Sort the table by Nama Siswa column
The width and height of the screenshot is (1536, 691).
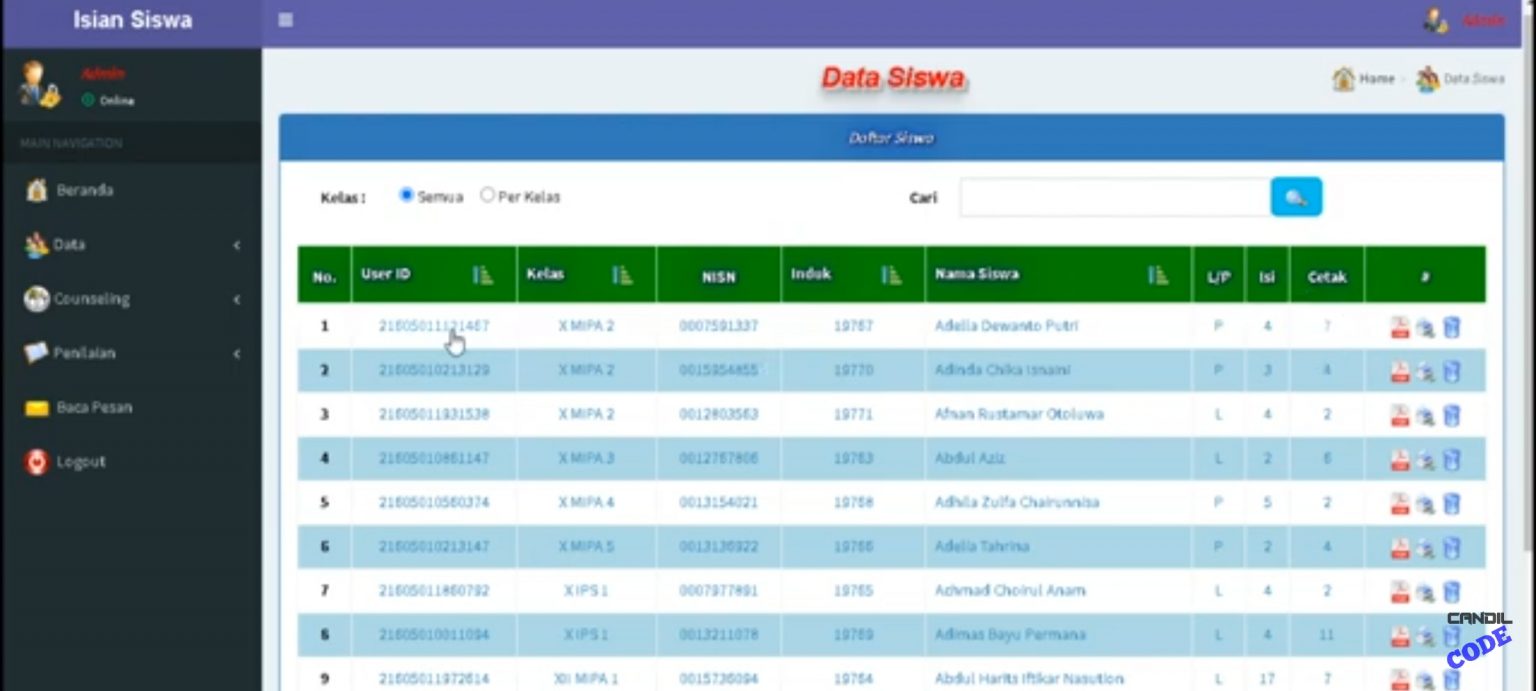[1160, 274]
